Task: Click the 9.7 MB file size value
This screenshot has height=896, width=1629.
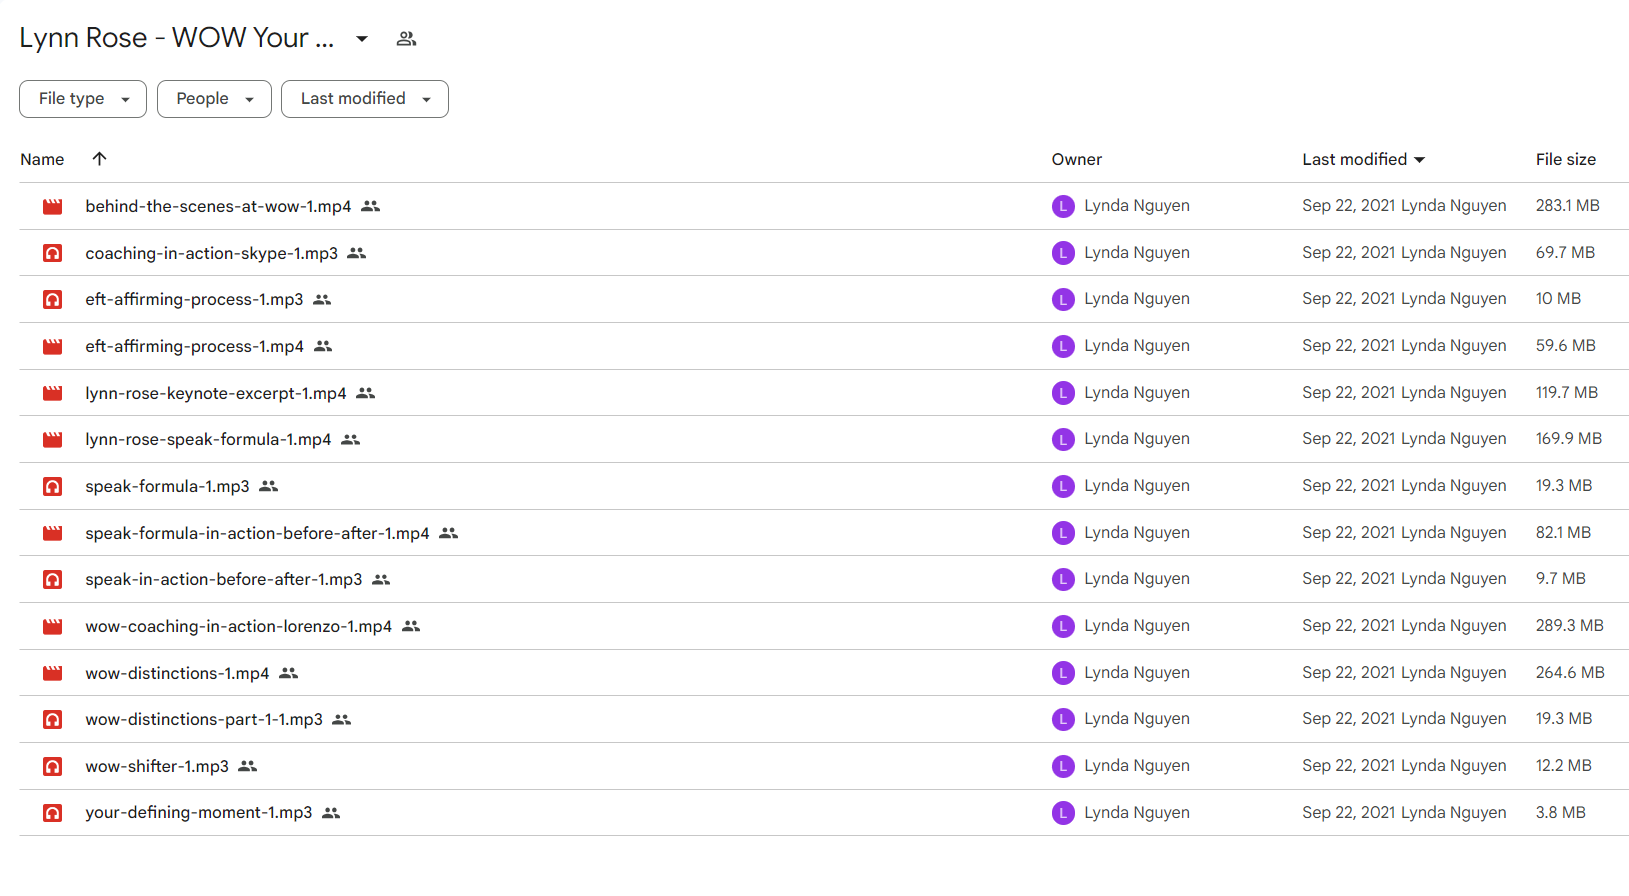Action: (x=1561, y=578)
